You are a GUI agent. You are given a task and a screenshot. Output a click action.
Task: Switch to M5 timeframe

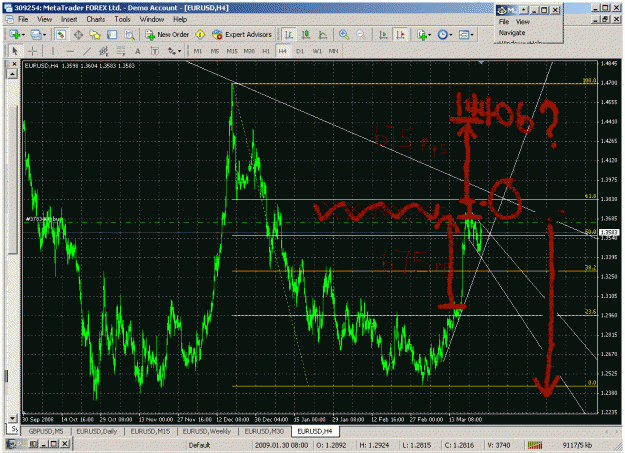click(x=215, y=51)
